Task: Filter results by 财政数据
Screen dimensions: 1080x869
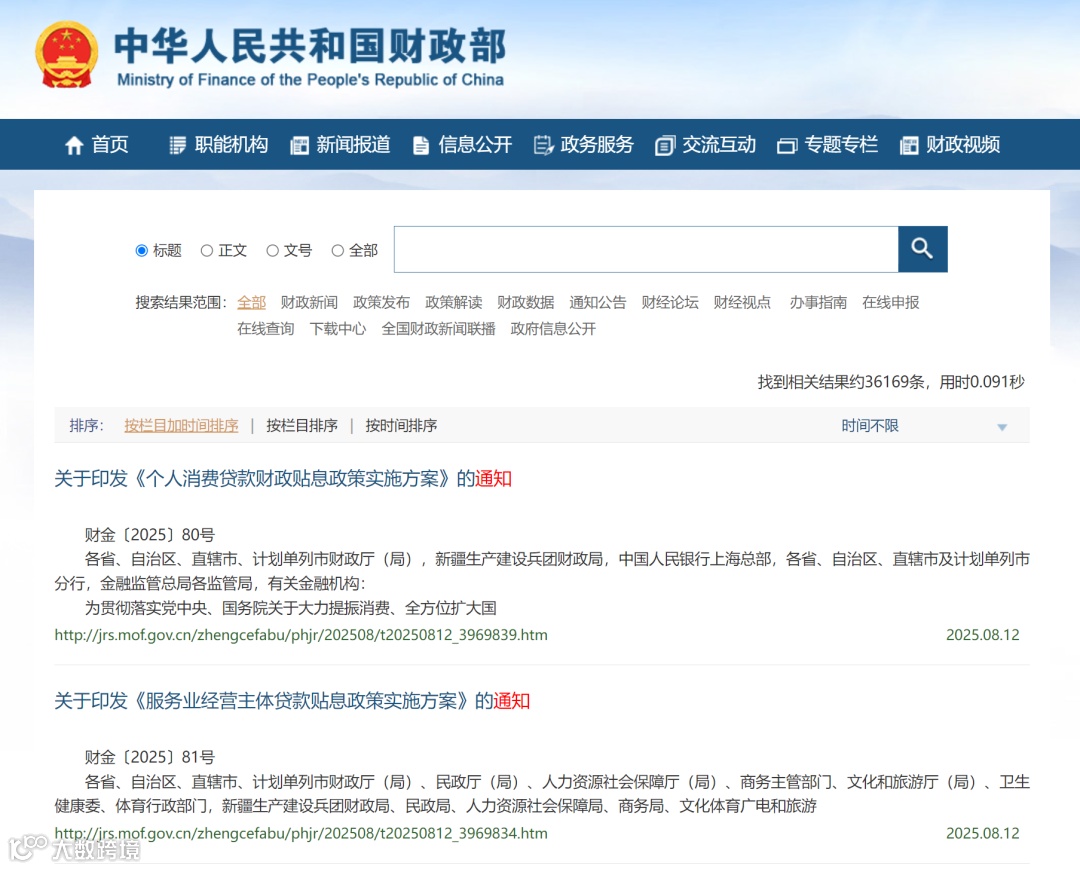Action: click(526, 302)
